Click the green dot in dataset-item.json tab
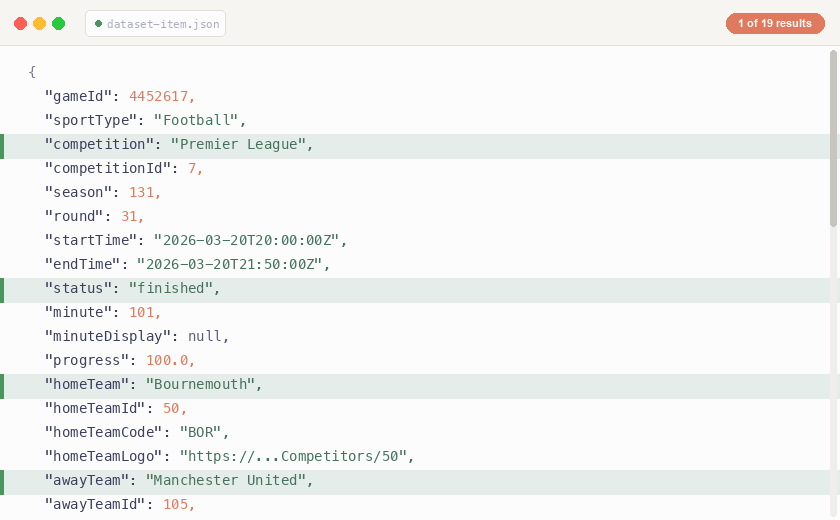840x520 pixels. pos(98,24)
